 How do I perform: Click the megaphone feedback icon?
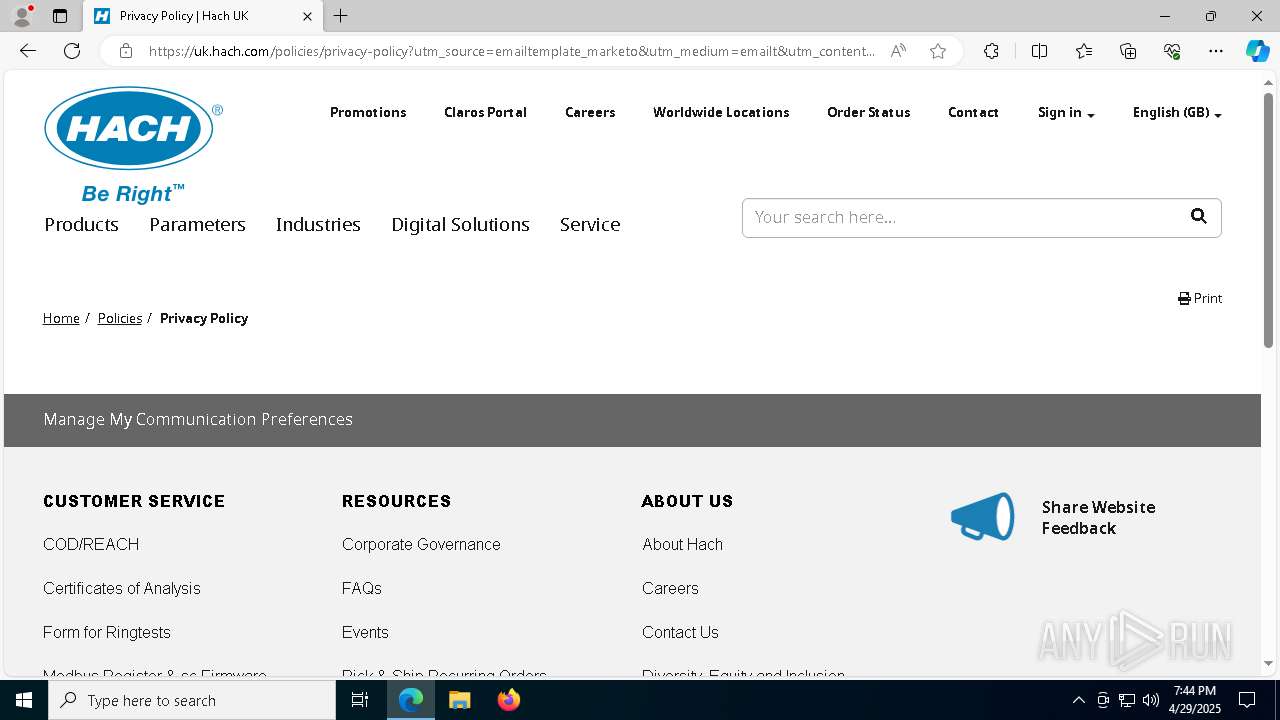(983, 517)
